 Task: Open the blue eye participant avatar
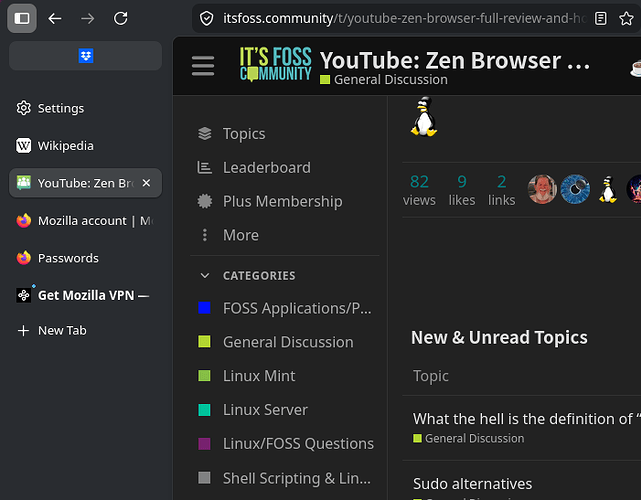pyautogui.click(x=575, y=189)
